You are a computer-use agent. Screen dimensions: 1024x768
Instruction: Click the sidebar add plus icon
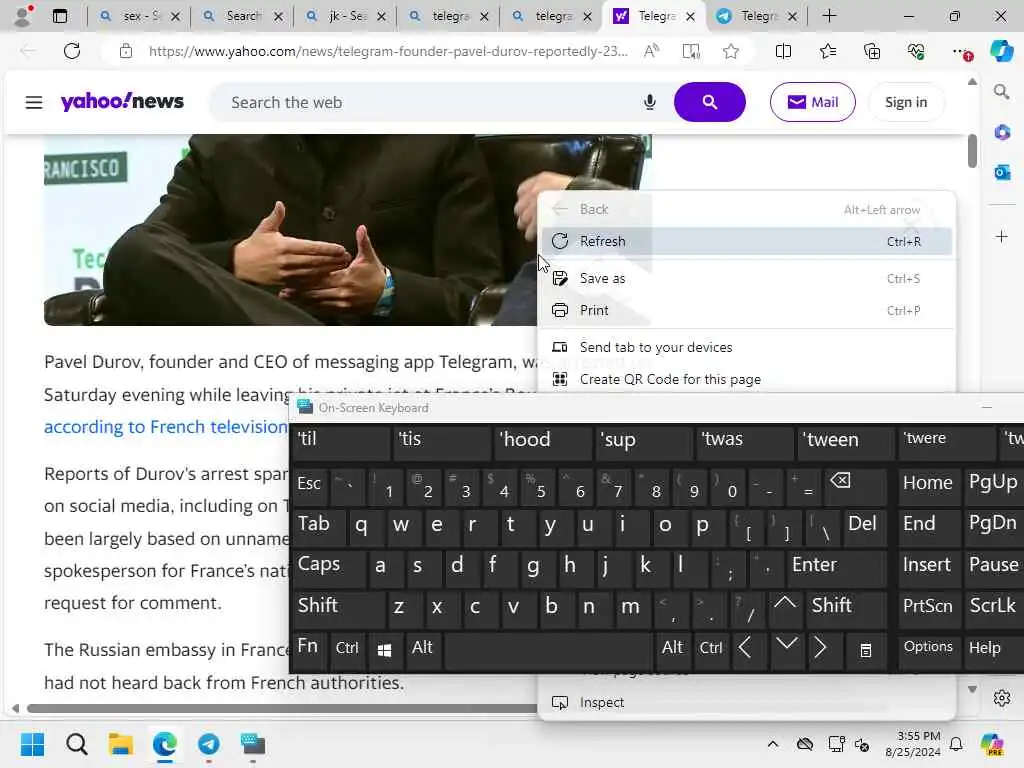(x=1001, y=236)
